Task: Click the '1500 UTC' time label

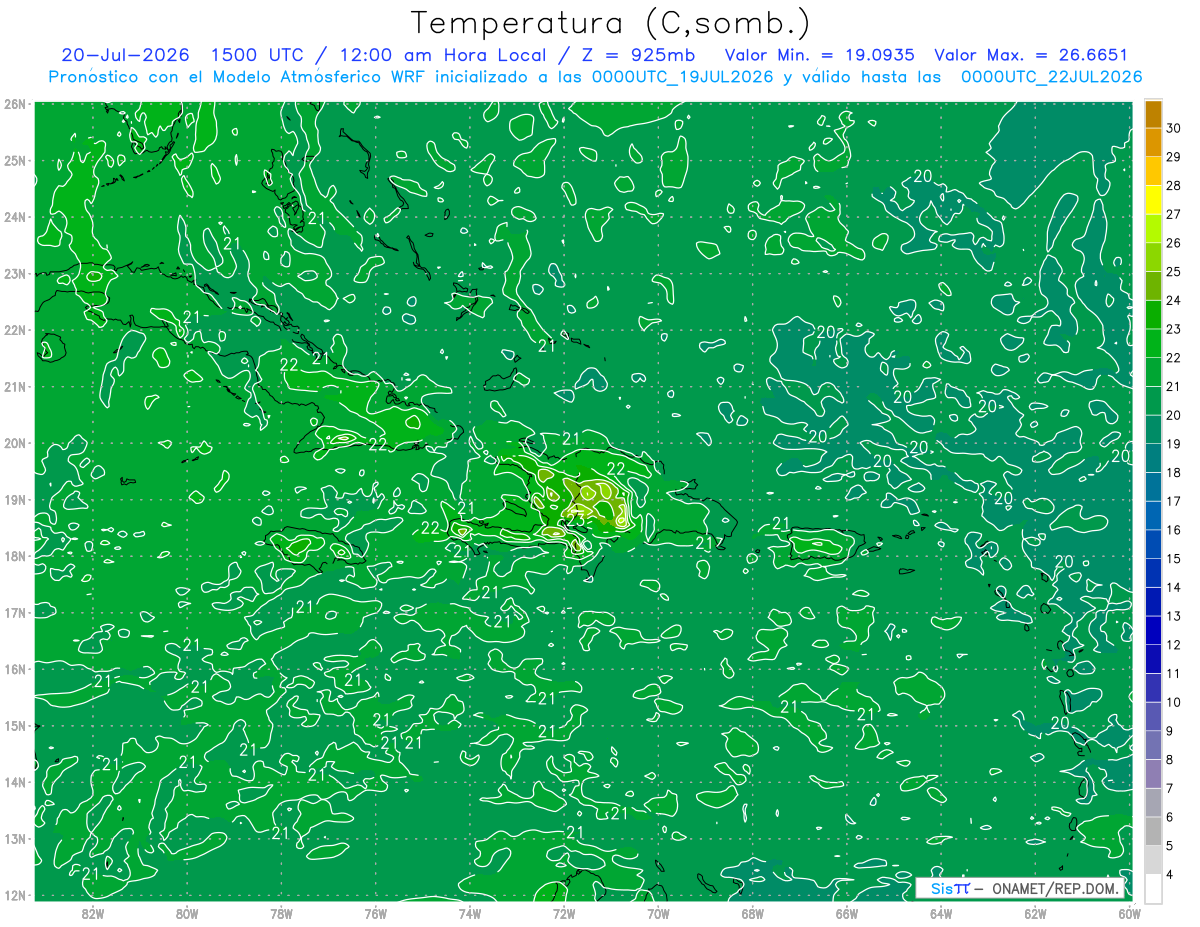Action: (x=258, y=55)
